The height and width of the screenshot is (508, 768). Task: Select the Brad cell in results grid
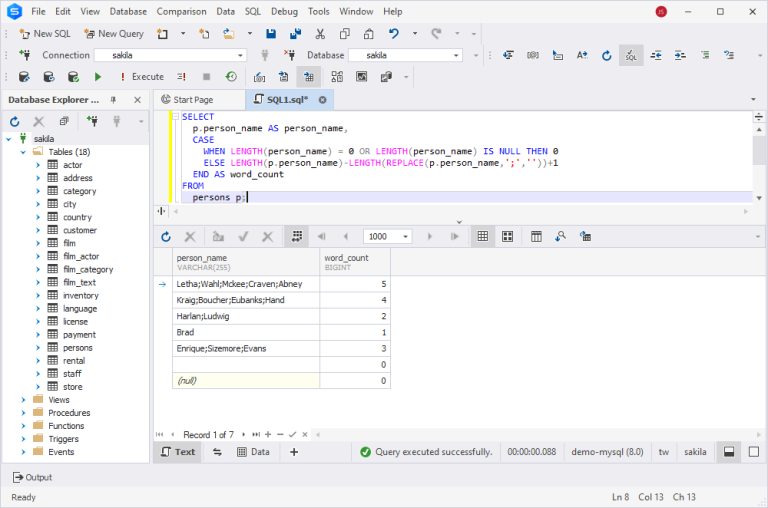[246, 333]
